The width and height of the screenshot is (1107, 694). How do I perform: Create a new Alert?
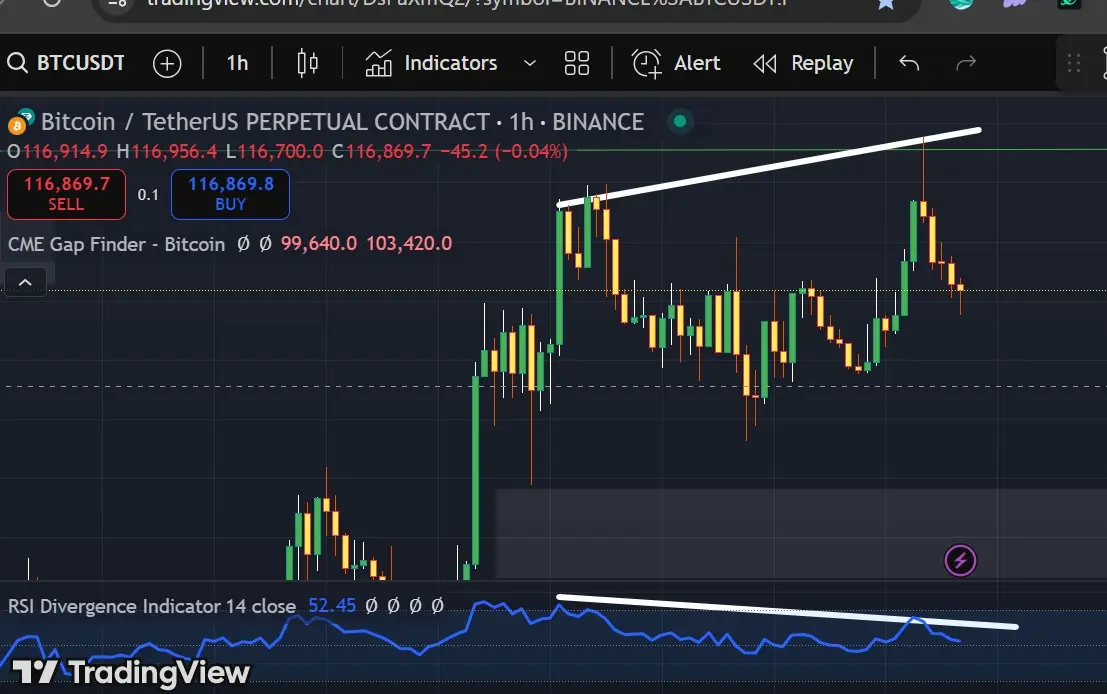(676, 63)
